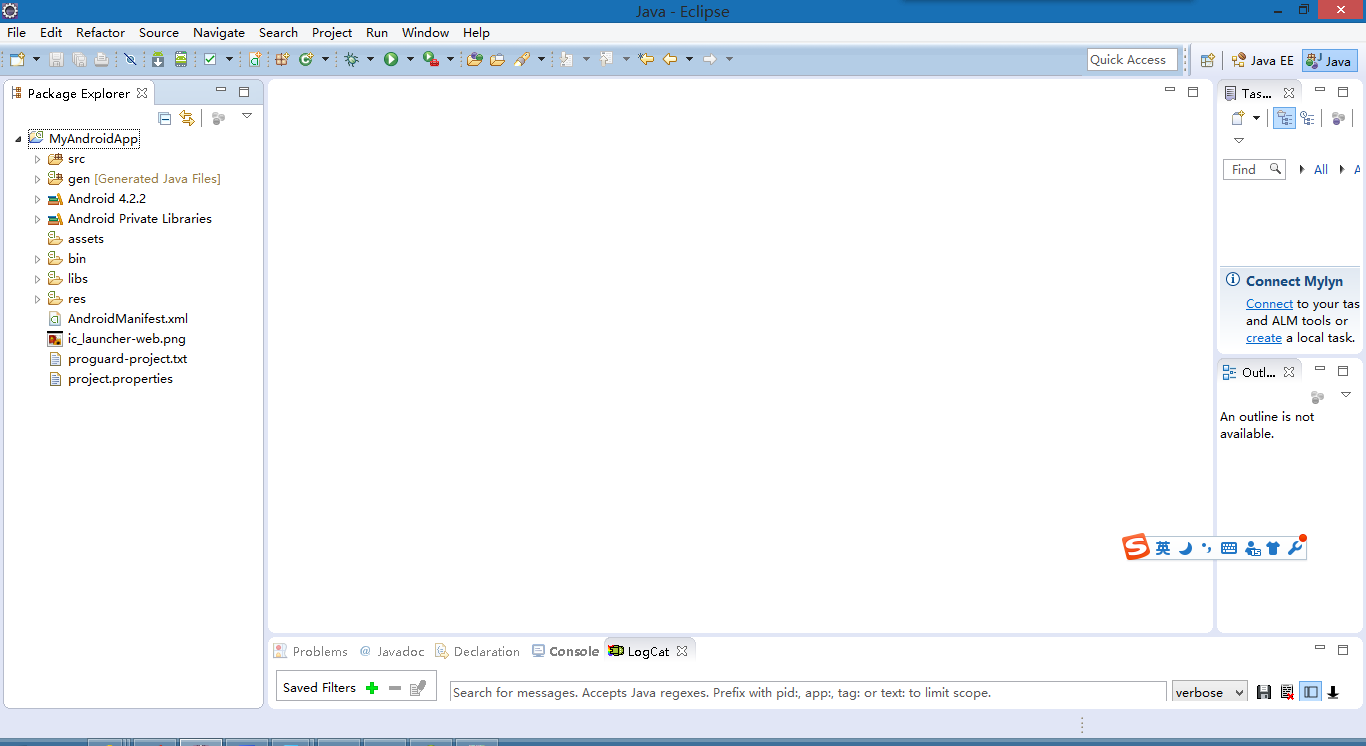Toggle the LogCat saved filters display button

click(x=1310, y=692)
